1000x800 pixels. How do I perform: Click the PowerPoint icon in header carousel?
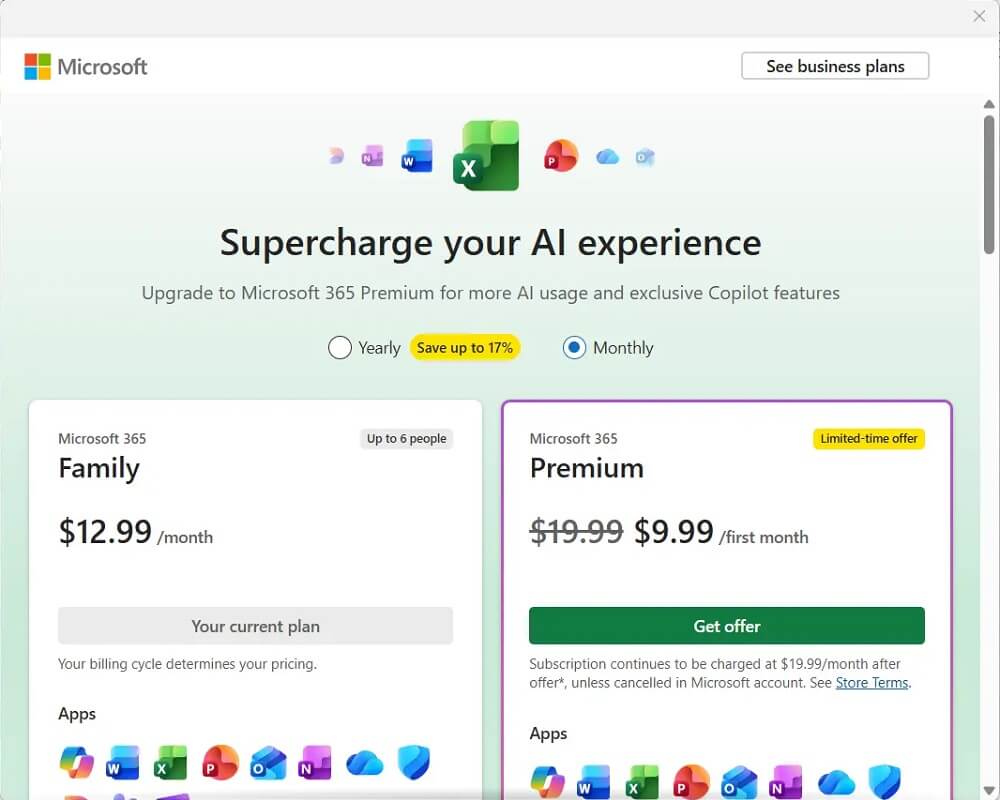[x=561, y=156]
